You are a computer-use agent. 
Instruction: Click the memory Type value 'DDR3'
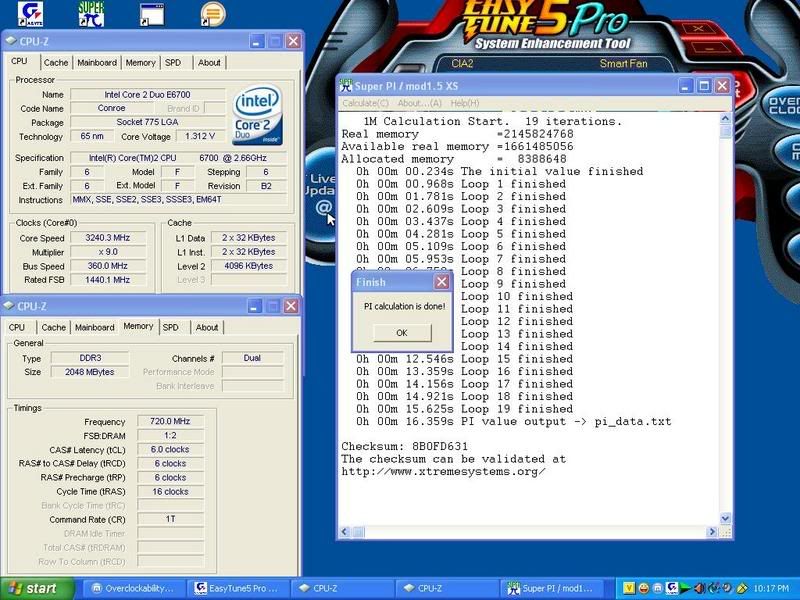(90, 358)
